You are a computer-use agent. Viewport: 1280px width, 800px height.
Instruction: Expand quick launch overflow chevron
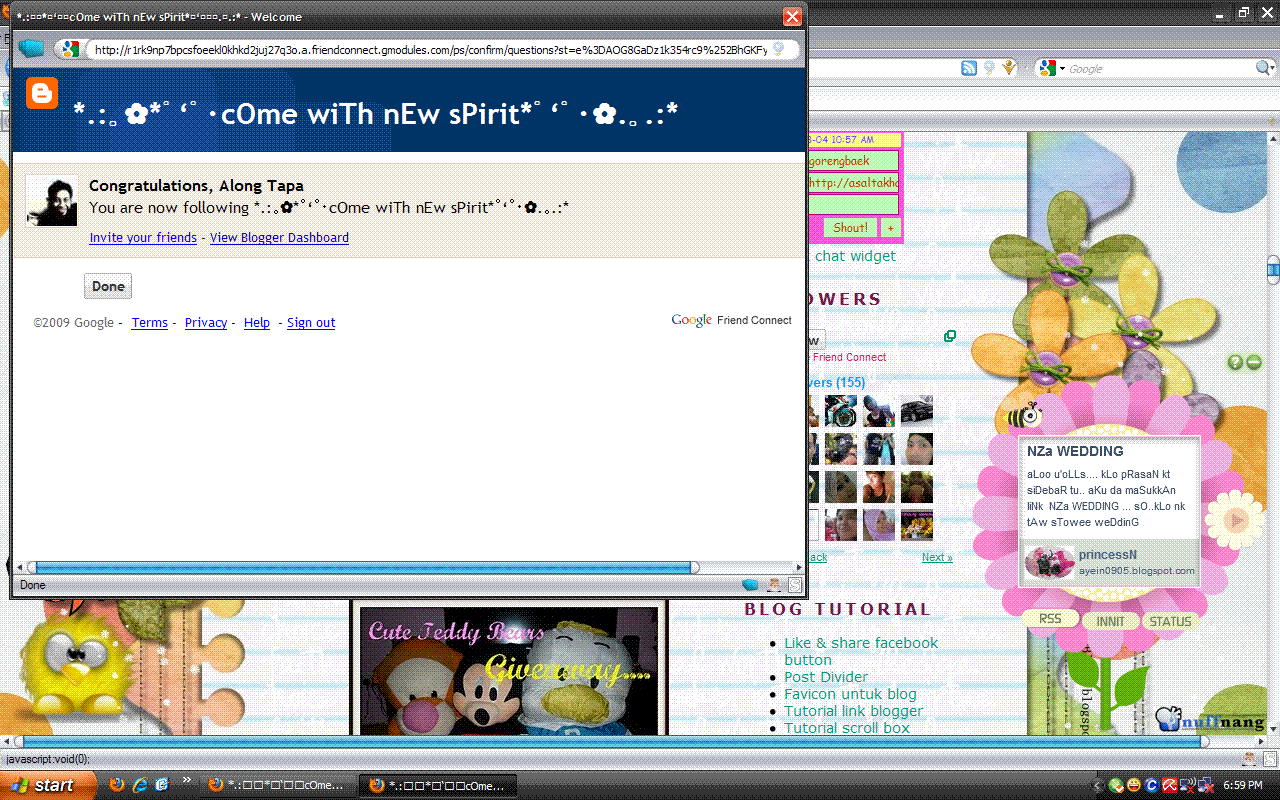tap(187, 781)
